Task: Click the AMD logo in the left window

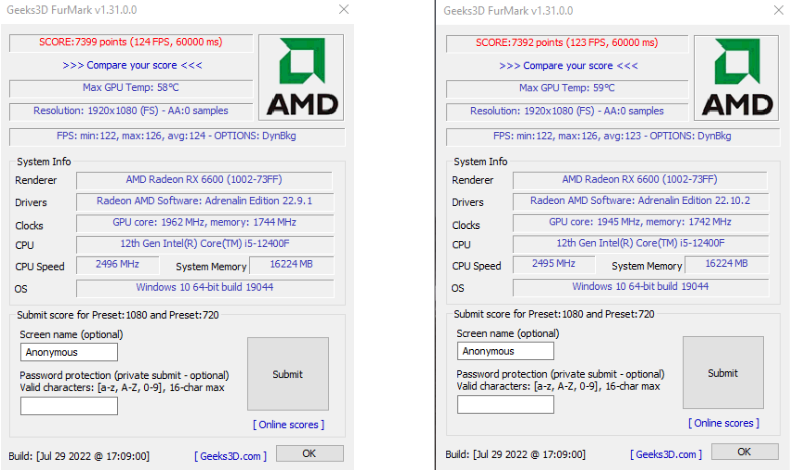Action: coord(301,78)
